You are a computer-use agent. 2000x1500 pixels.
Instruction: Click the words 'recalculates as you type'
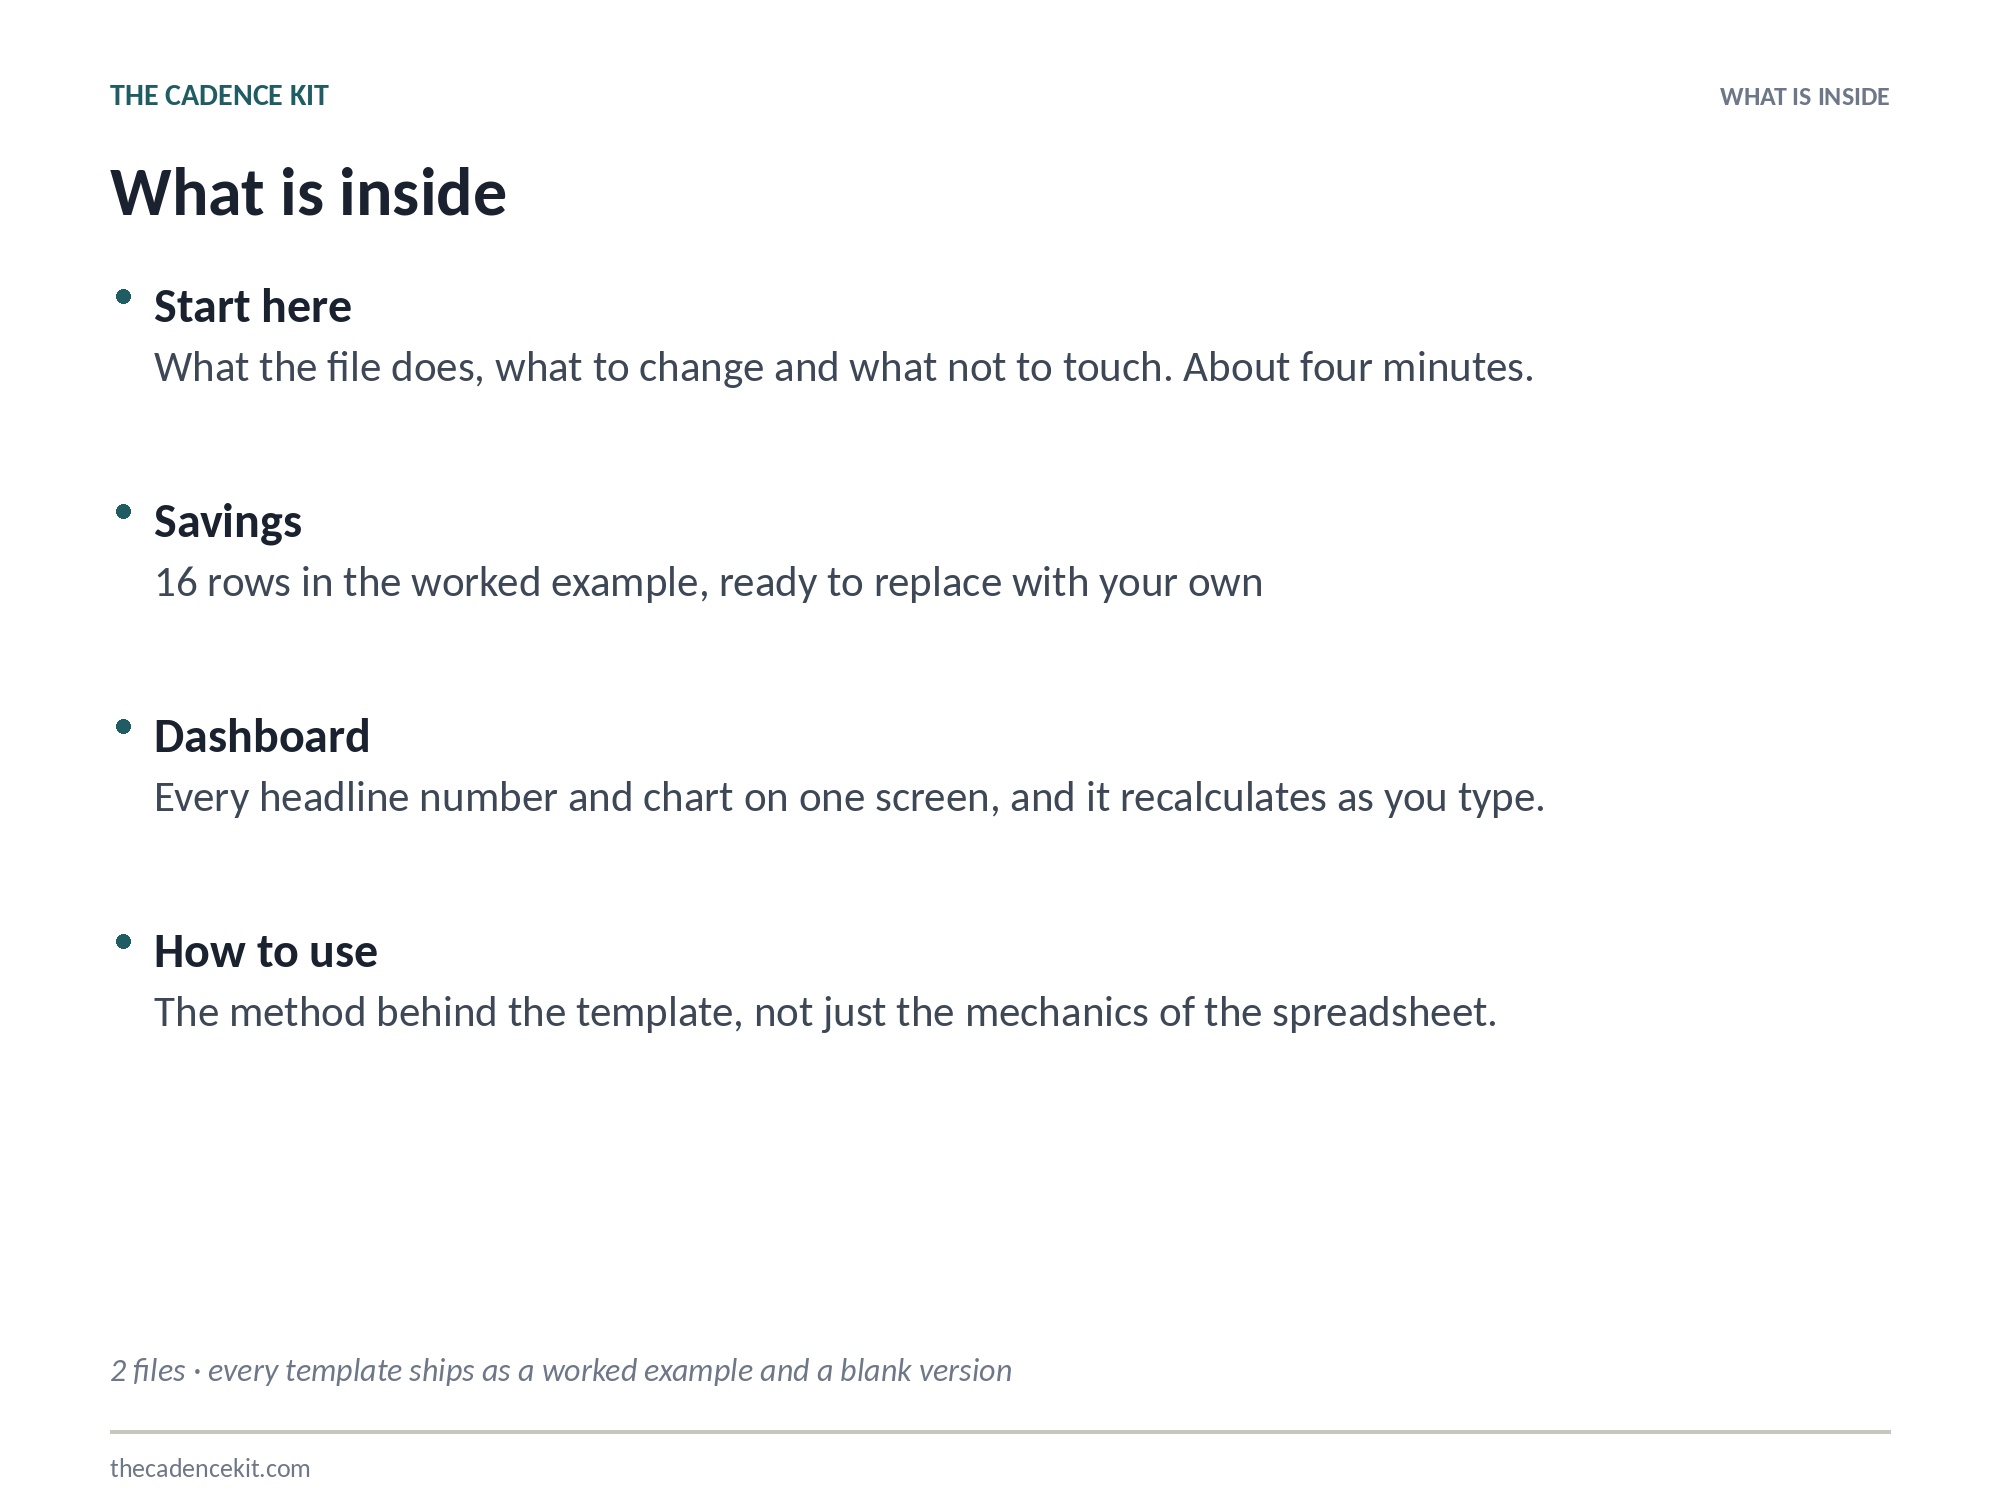1332,798
